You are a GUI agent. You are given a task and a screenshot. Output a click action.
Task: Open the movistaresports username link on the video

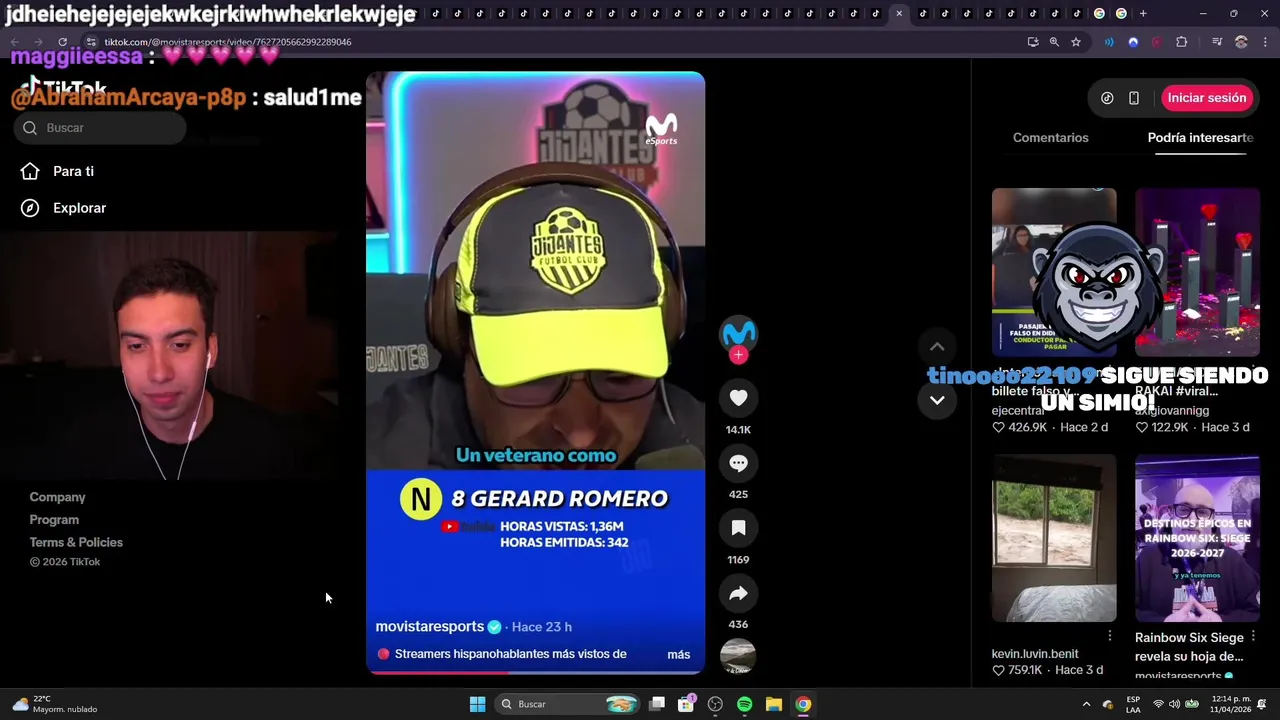430,627
